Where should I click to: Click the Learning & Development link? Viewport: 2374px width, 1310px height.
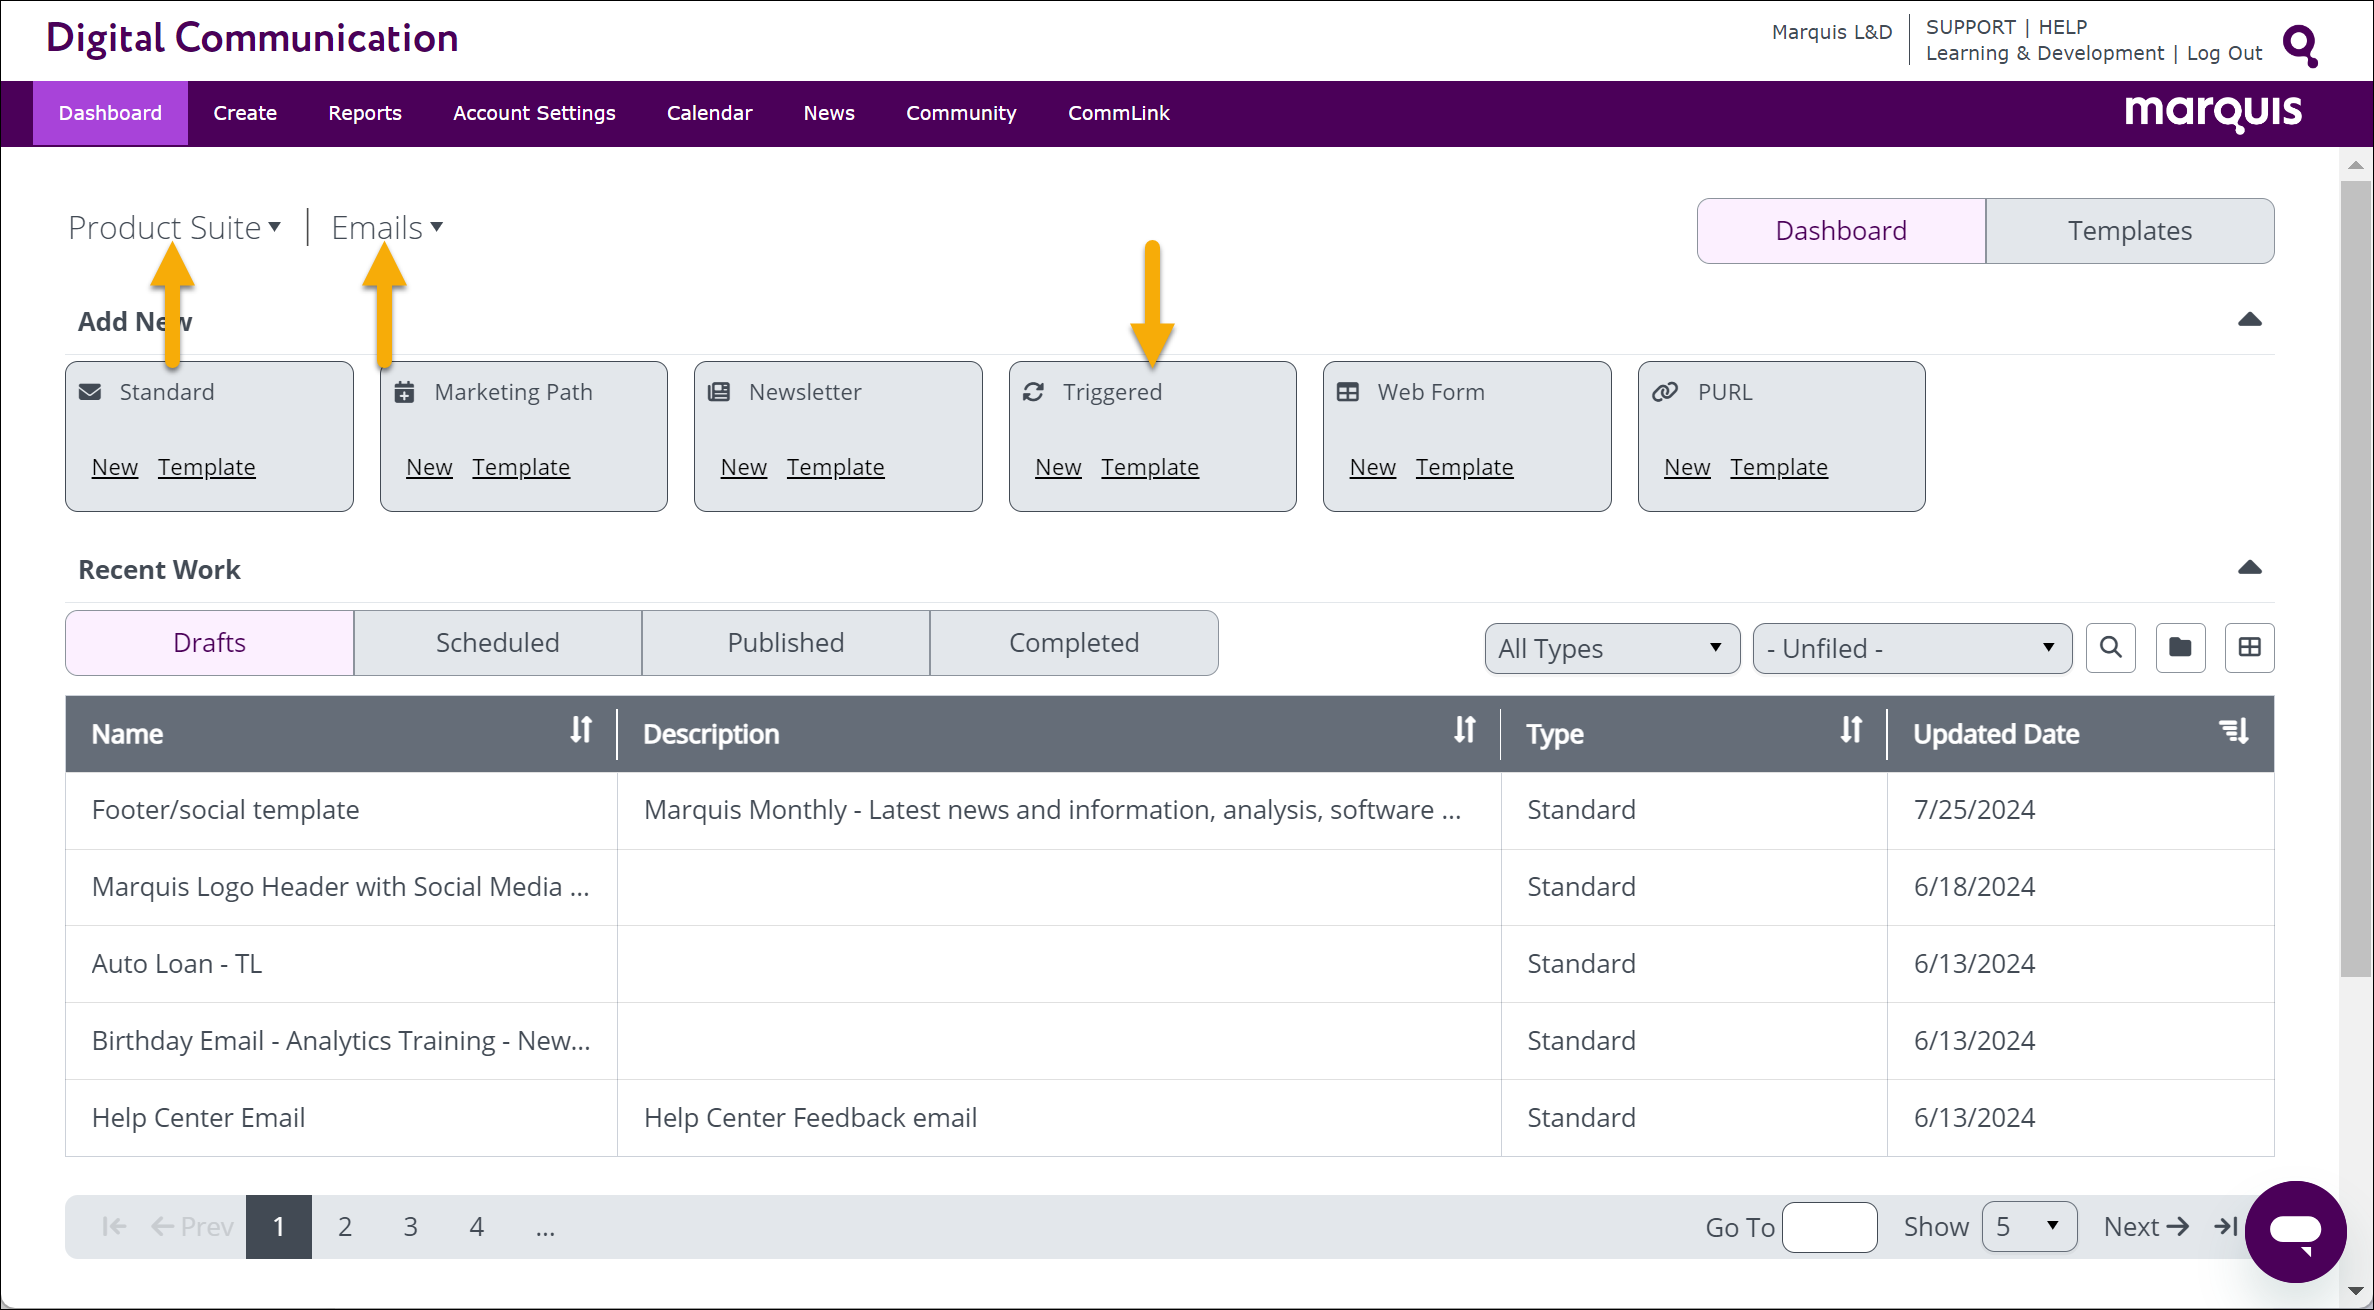click(2044, 53)
